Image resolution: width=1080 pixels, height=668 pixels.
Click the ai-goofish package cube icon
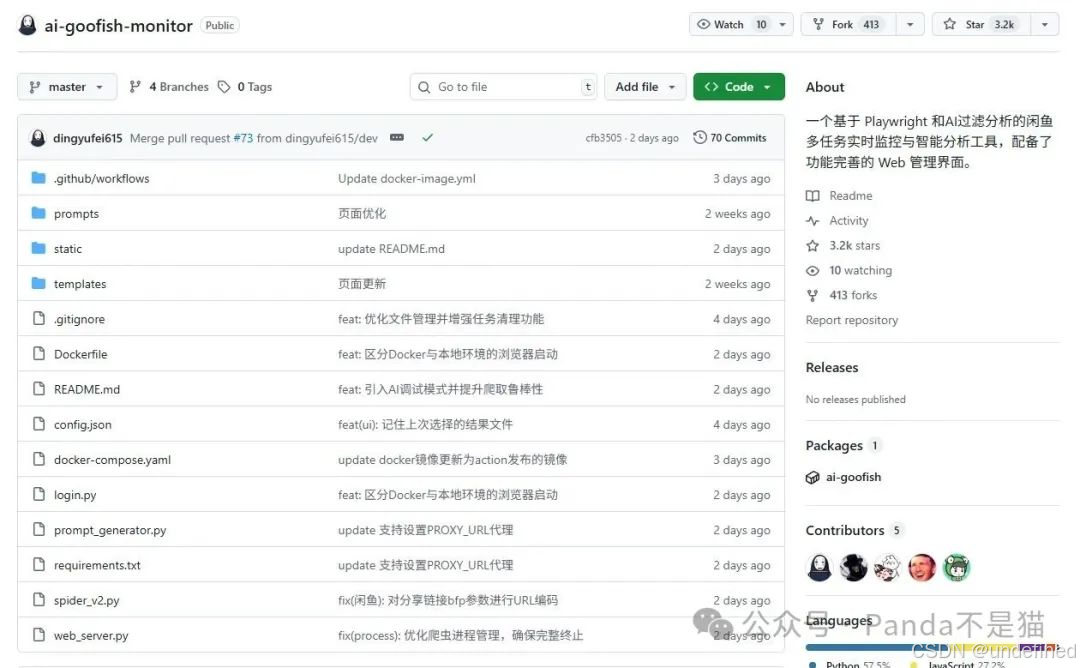click(x=813, y=477)
